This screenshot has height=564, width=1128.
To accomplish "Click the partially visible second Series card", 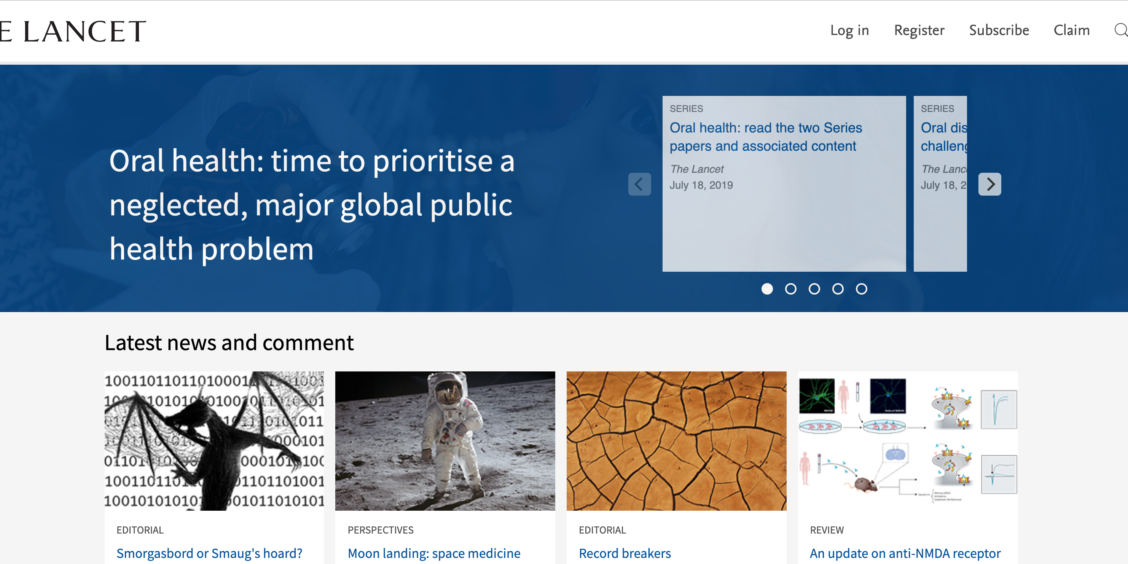I will tap(940, 183).
